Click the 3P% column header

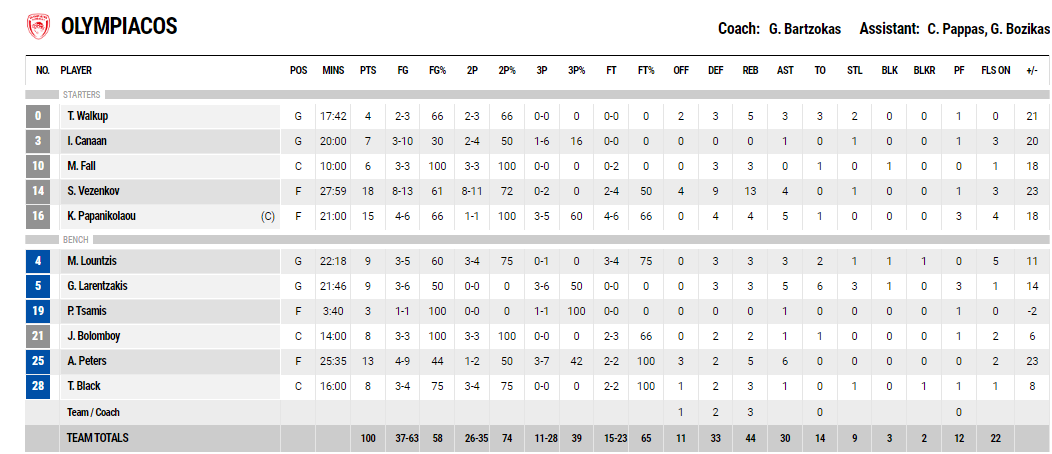[x=576, y=70]
